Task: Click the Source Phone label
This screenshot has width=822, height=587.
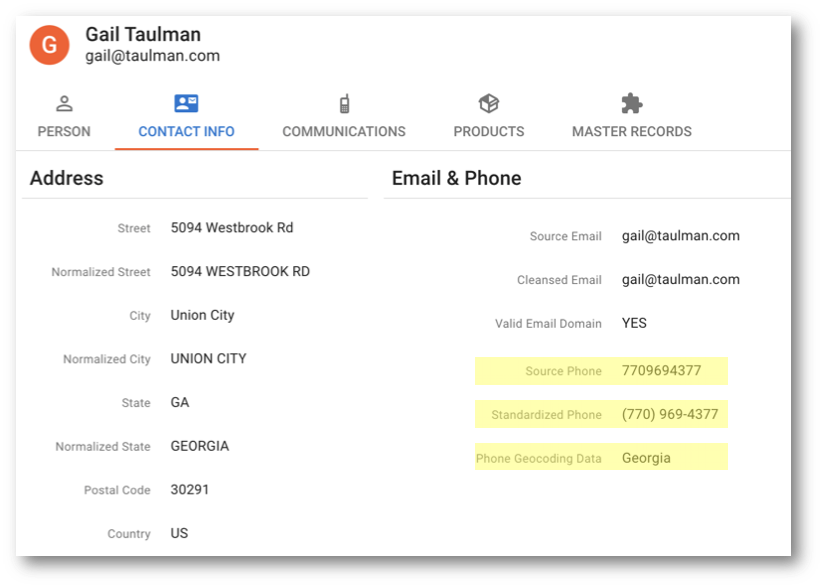Action: (x=564, y=371)
